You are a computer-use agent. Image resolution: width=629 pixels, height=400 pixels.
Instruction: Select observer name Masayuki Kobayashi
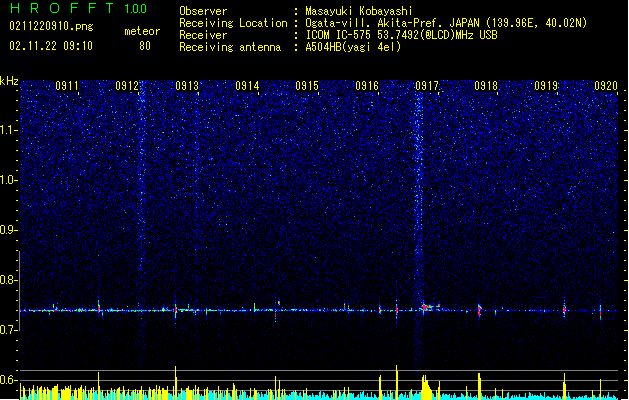click(359, 11)
